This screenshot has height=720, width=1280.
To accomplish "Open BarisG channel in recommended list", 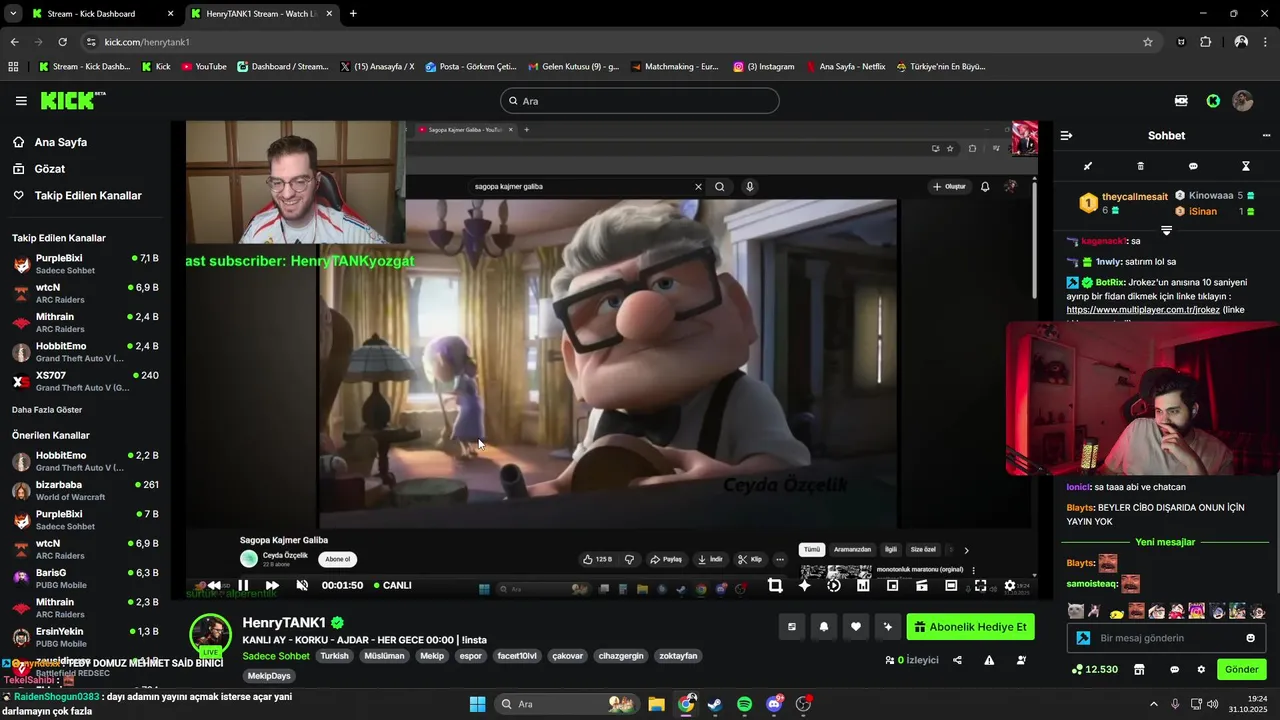I will point(84,578).
